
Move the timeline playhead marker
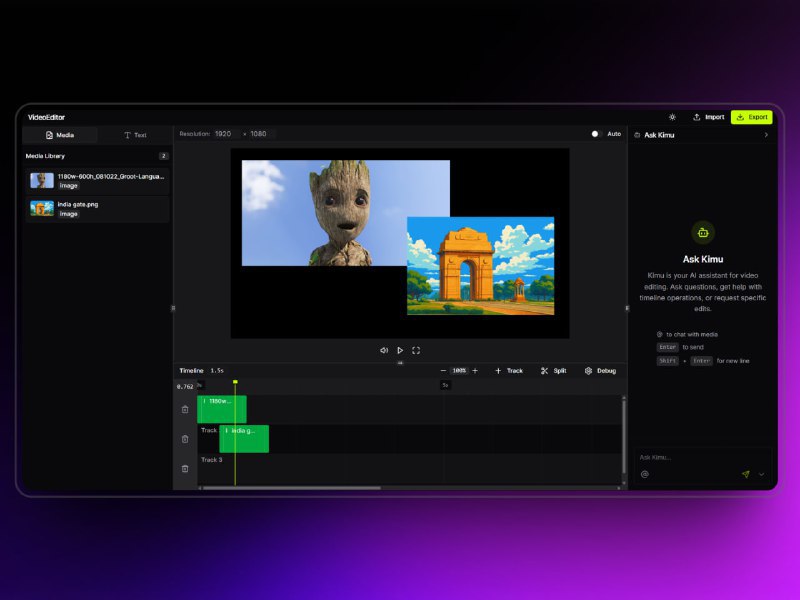(x=234, y=381)
